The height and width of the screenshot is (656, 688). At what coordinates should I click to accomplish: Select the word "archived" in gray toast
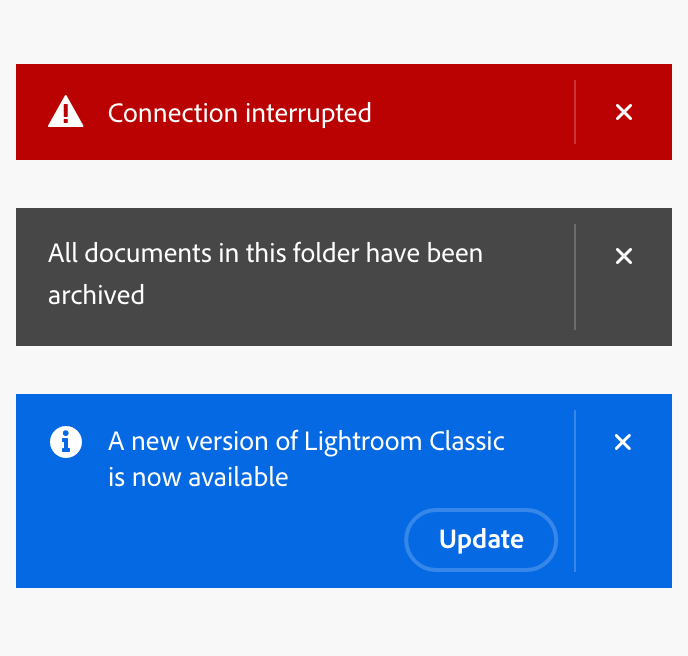coord(96,295)
